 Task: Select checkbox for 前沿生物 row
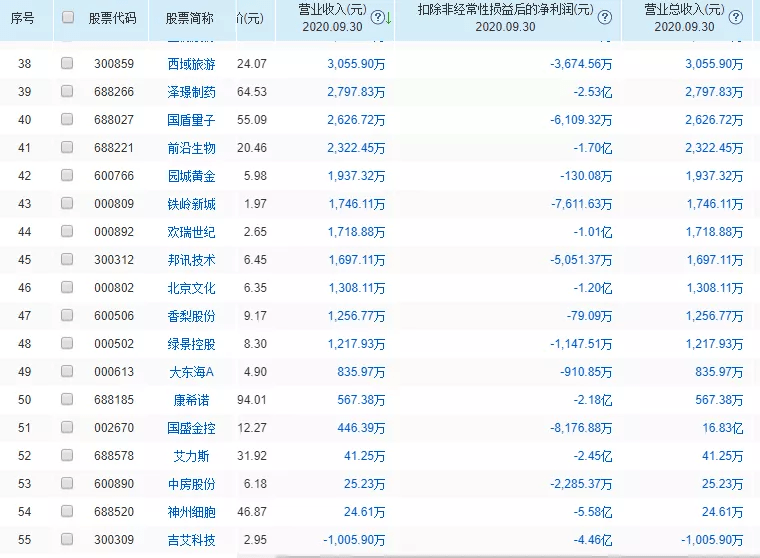click(67, 147)
